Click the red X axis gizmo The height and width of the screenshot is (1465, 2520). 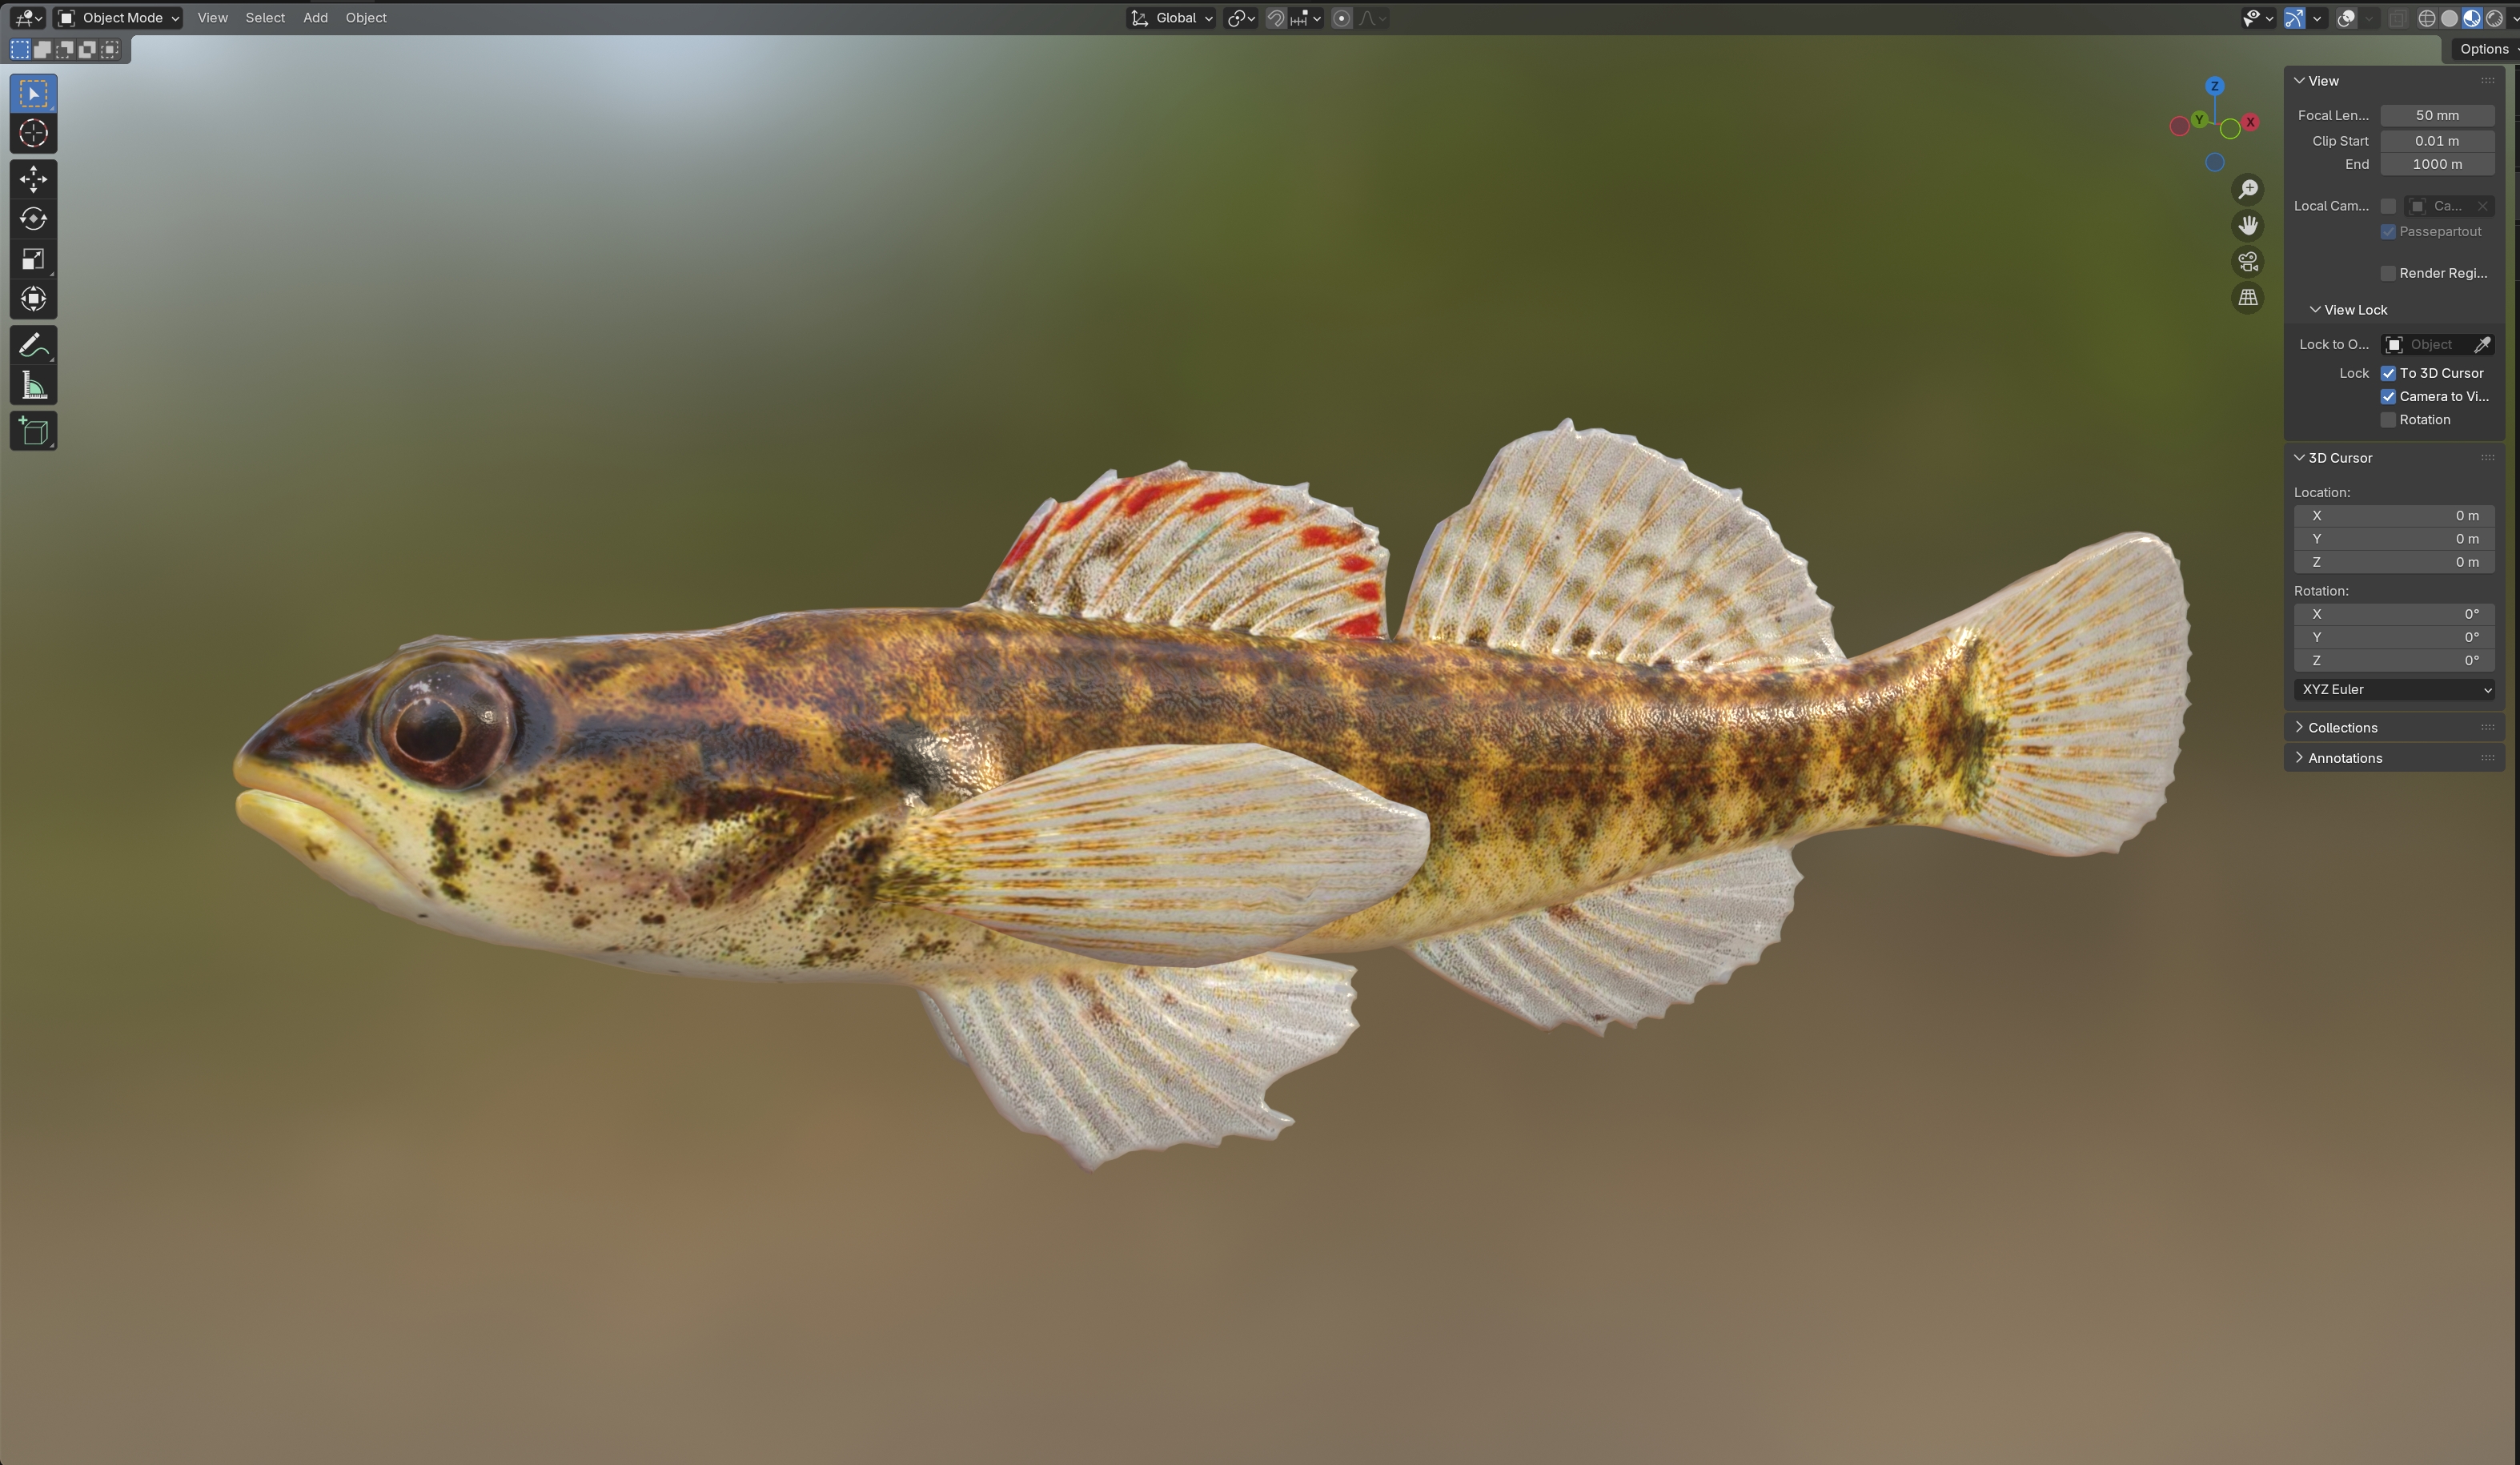click(2250, 122)
